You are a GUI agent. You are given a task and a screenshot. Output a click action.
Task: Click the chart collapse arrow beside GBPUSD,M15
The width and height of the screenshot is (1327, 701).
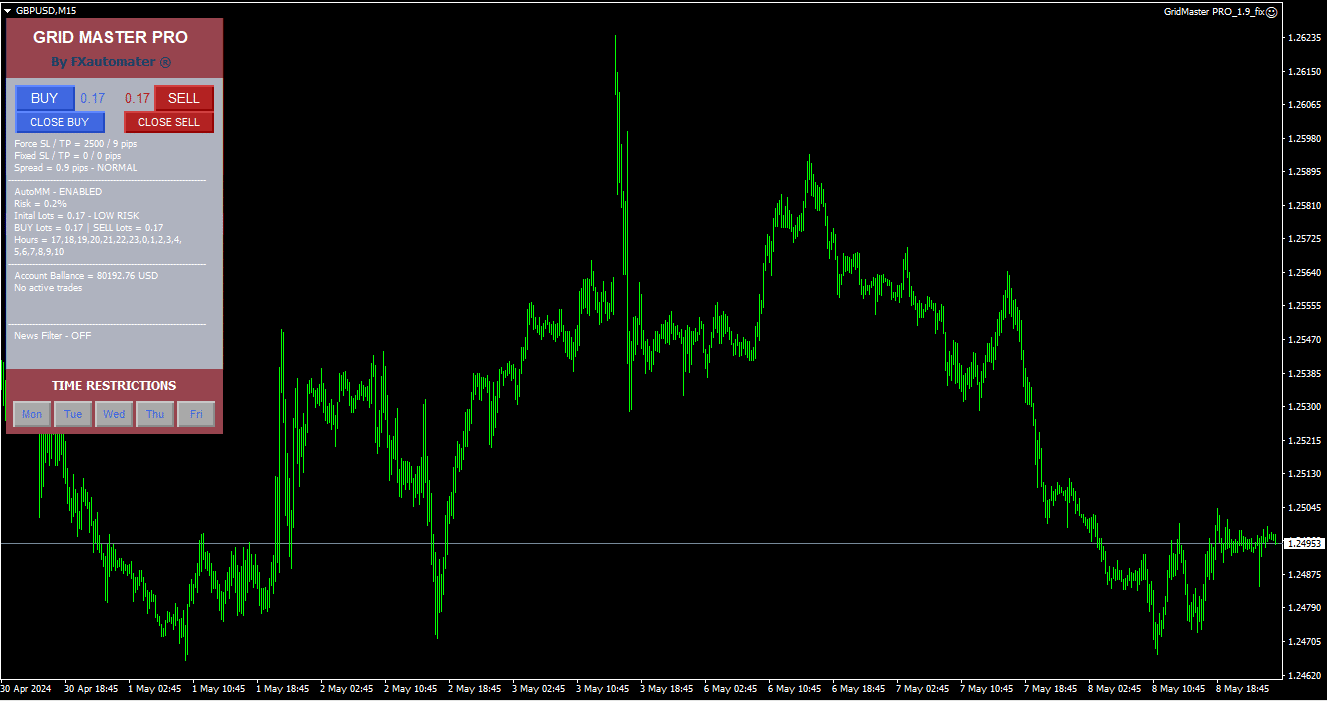[x=10, y=11]
